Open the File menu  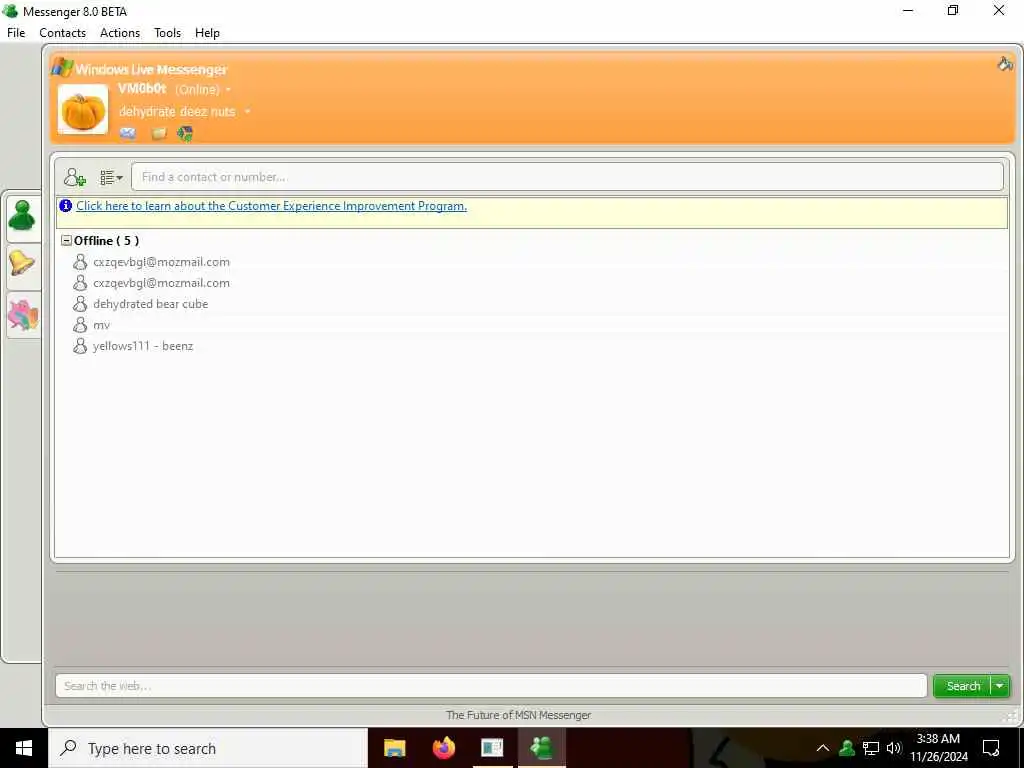(16, 33)
